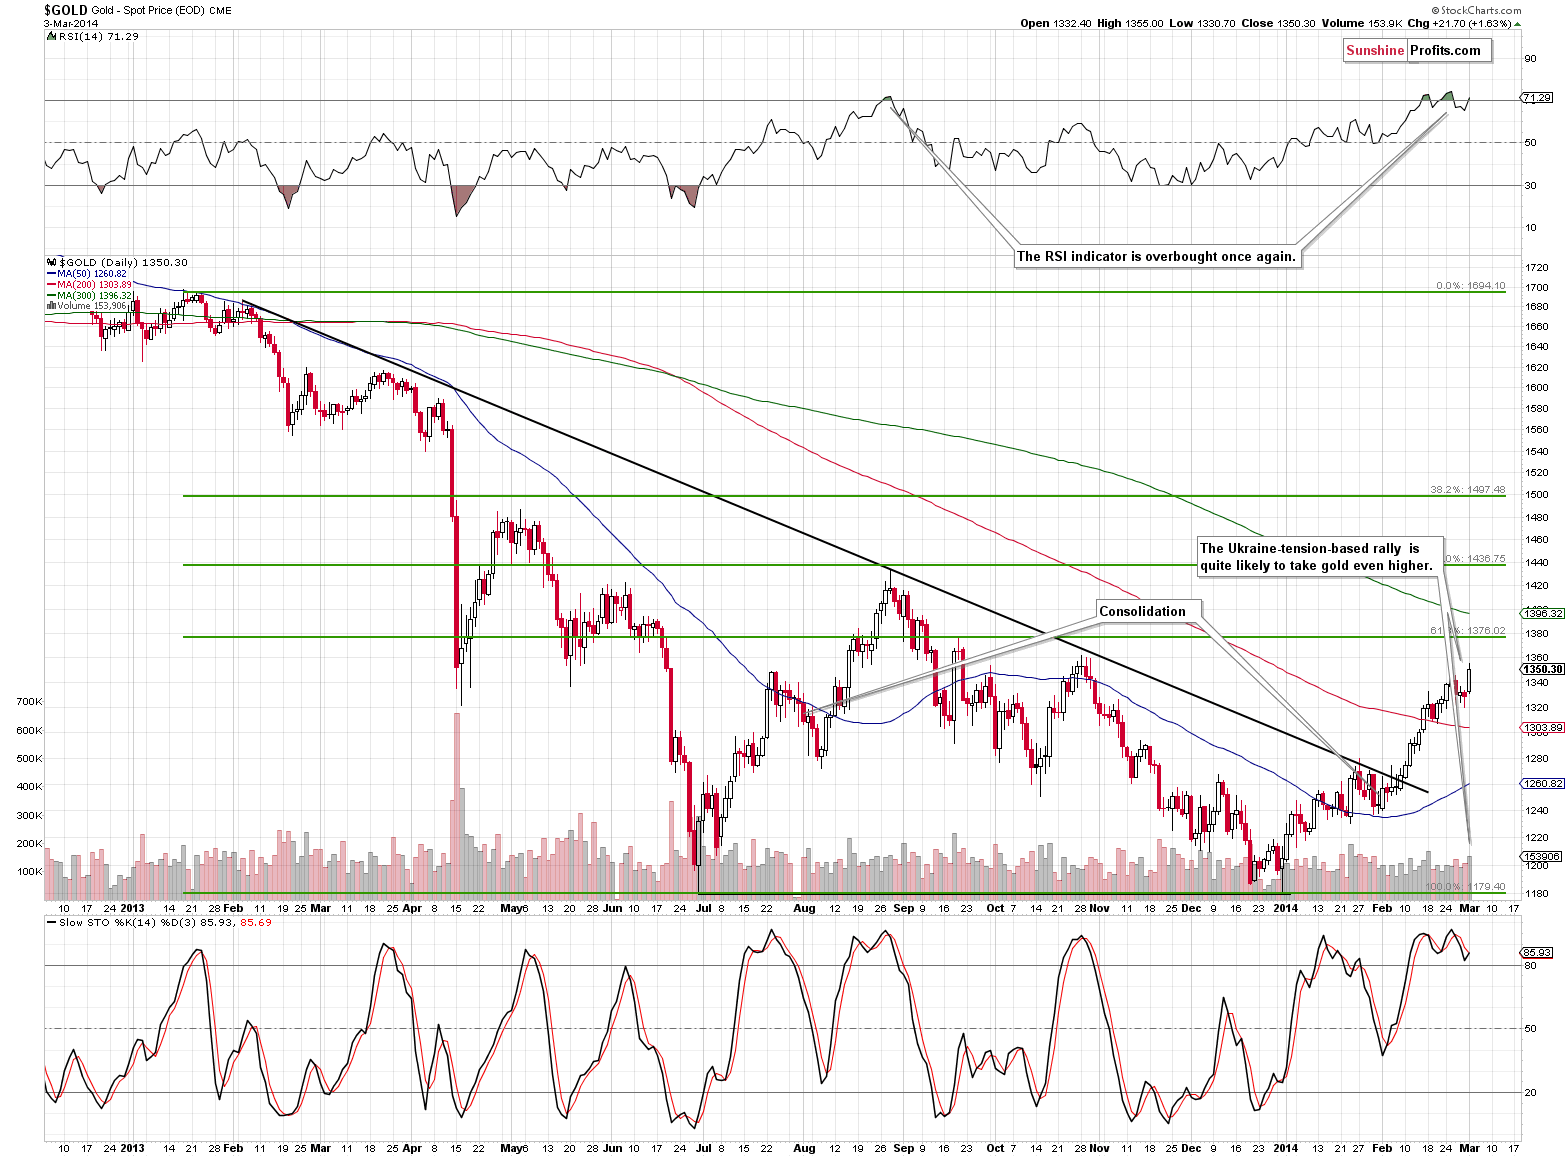Click the 1350.30 price axis tag

[x=1541, y=669]
